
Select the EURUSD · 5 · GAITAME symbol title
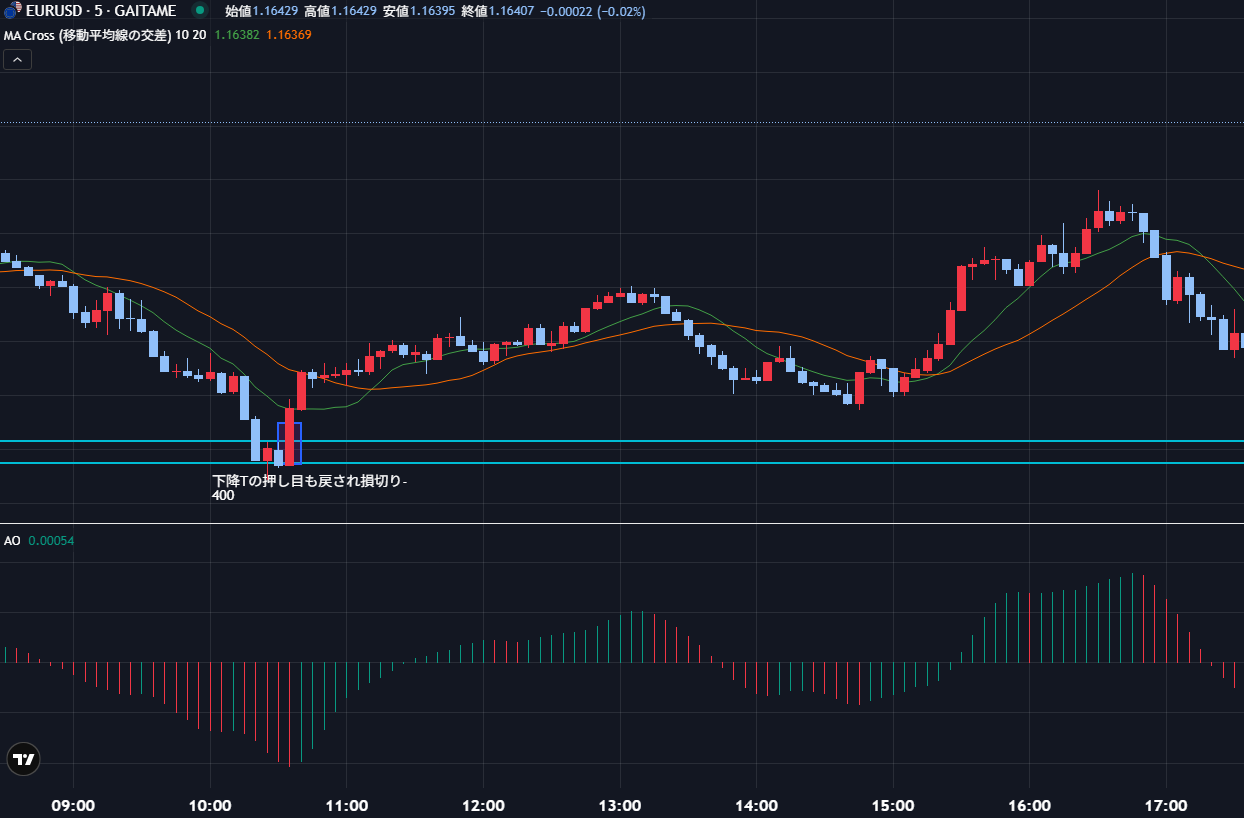pos(100,11)
